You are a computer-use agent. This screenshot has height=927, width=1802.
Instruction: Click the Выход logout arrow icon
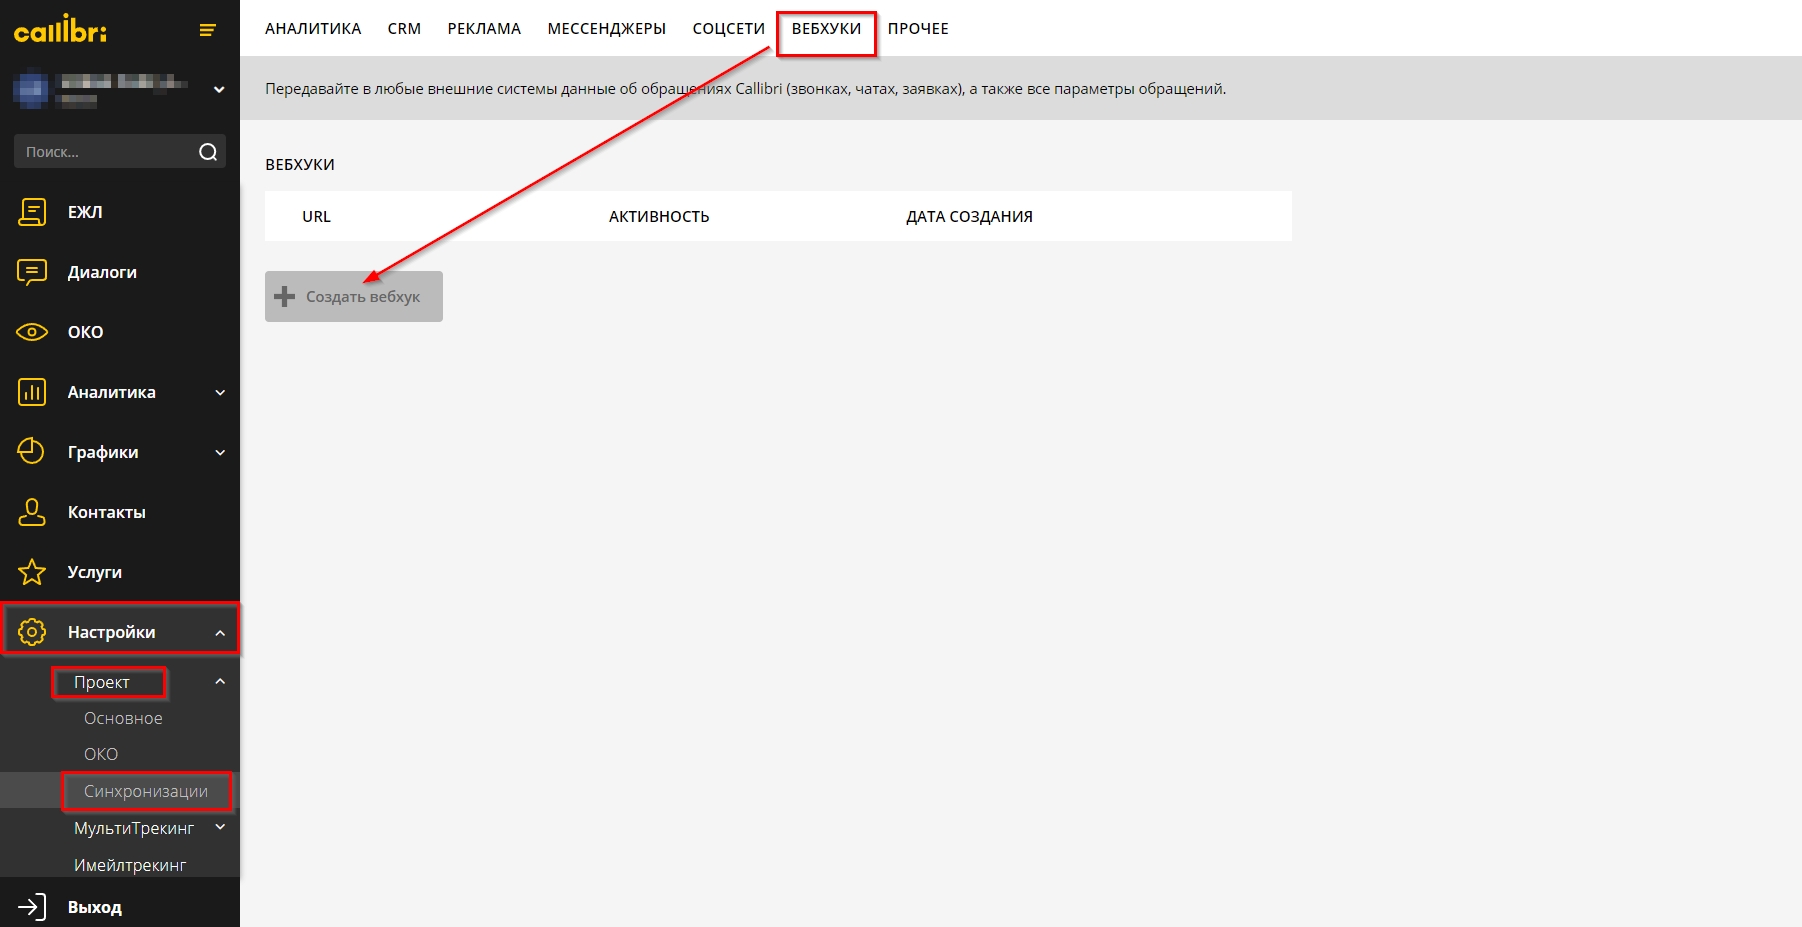pos(32,907)
